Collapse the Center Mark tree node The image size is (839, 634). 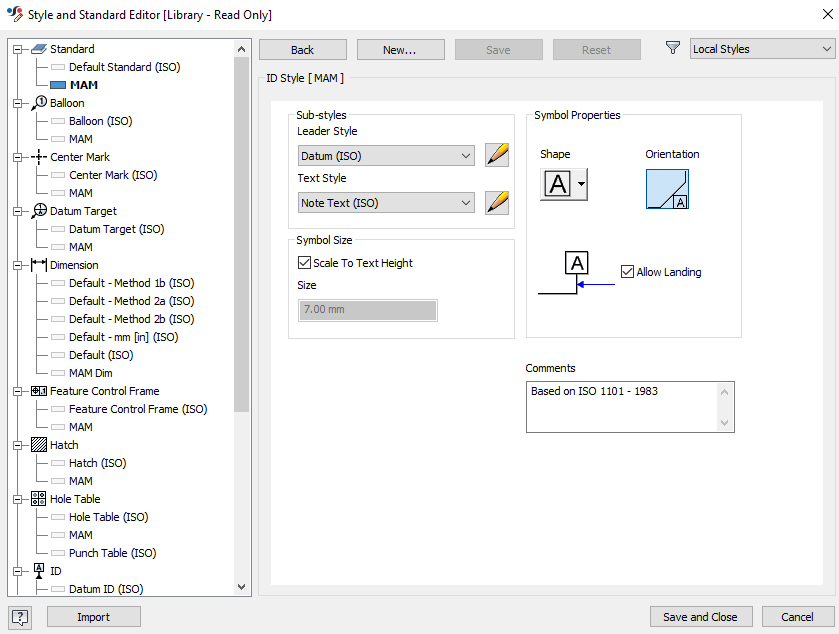pos(18,157)
